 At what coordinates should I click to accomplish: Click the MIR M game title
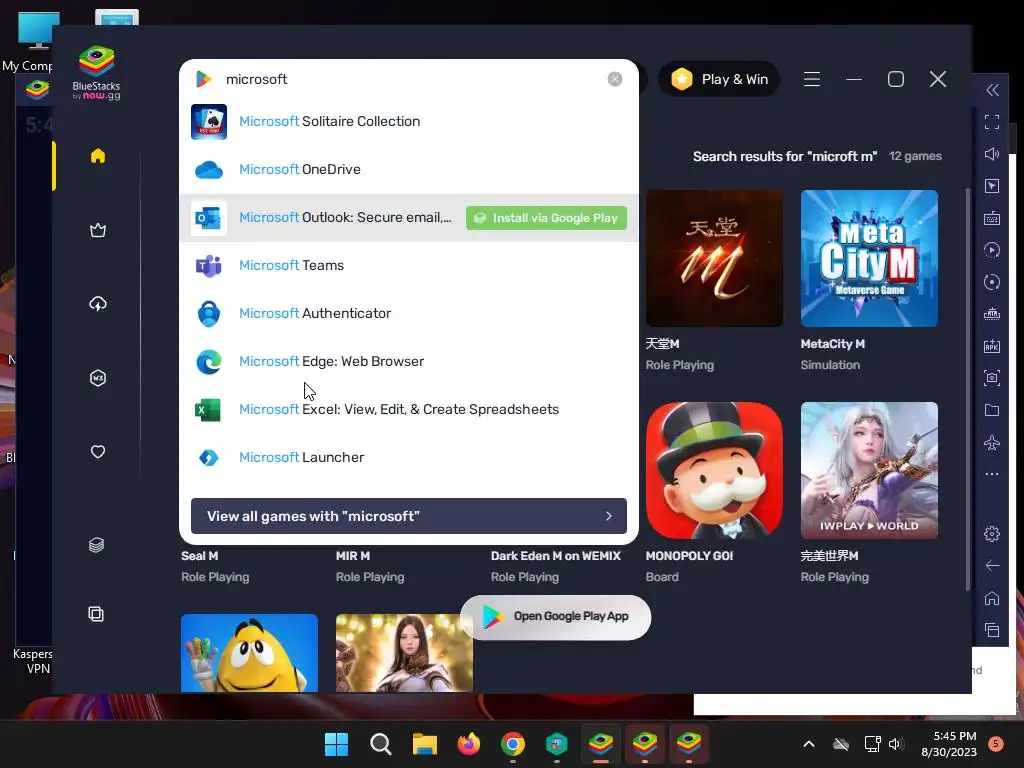click(x=353, y=556)
